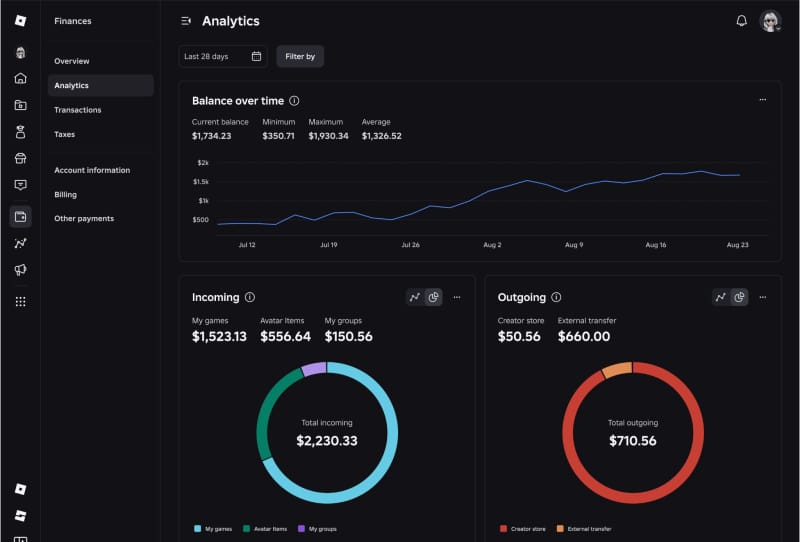
Task: Click the Creator store amount $50.56
Action: (x=519, y=336)
